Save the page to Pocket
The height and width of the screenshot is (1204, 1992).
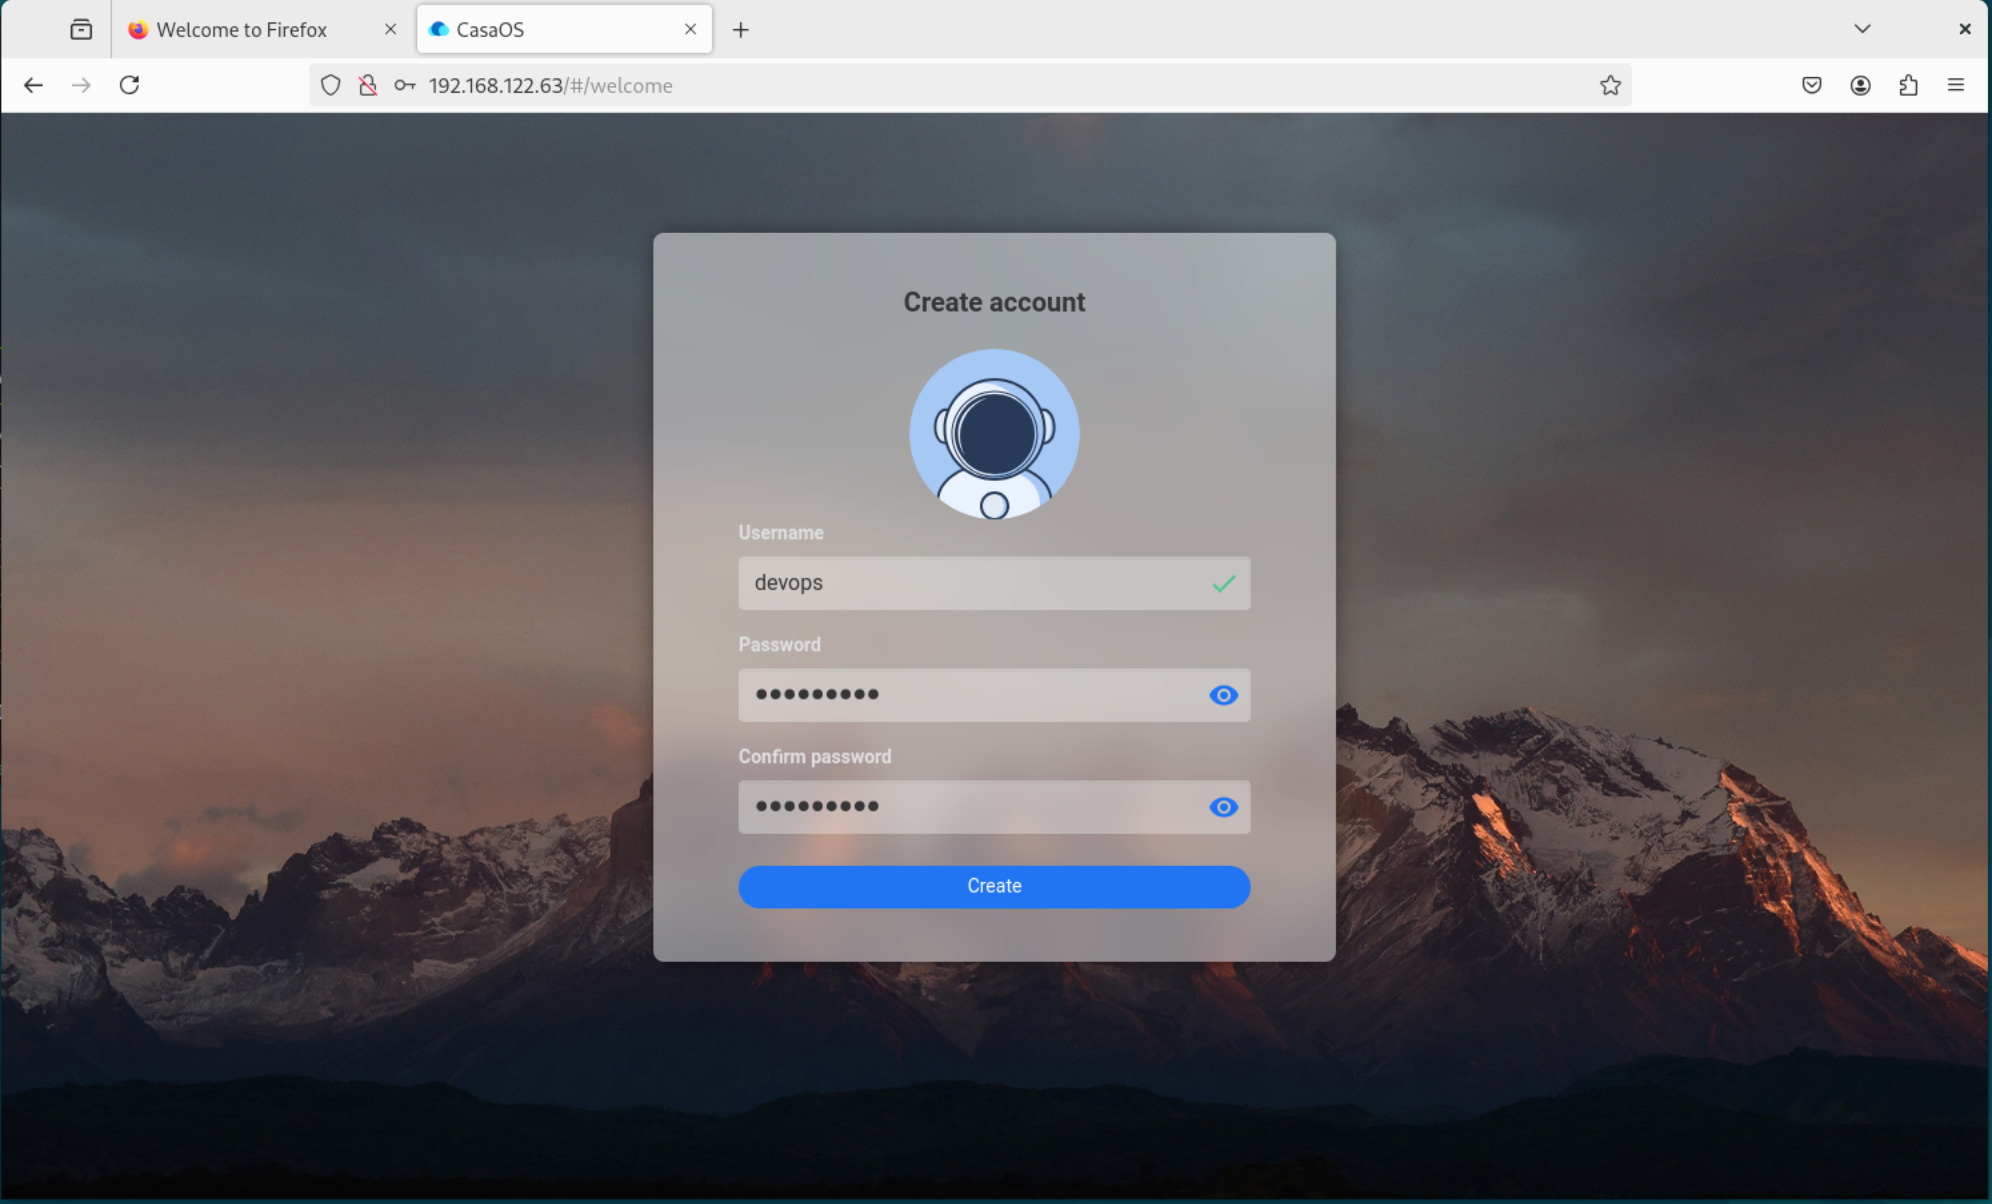pos(1810,85)
